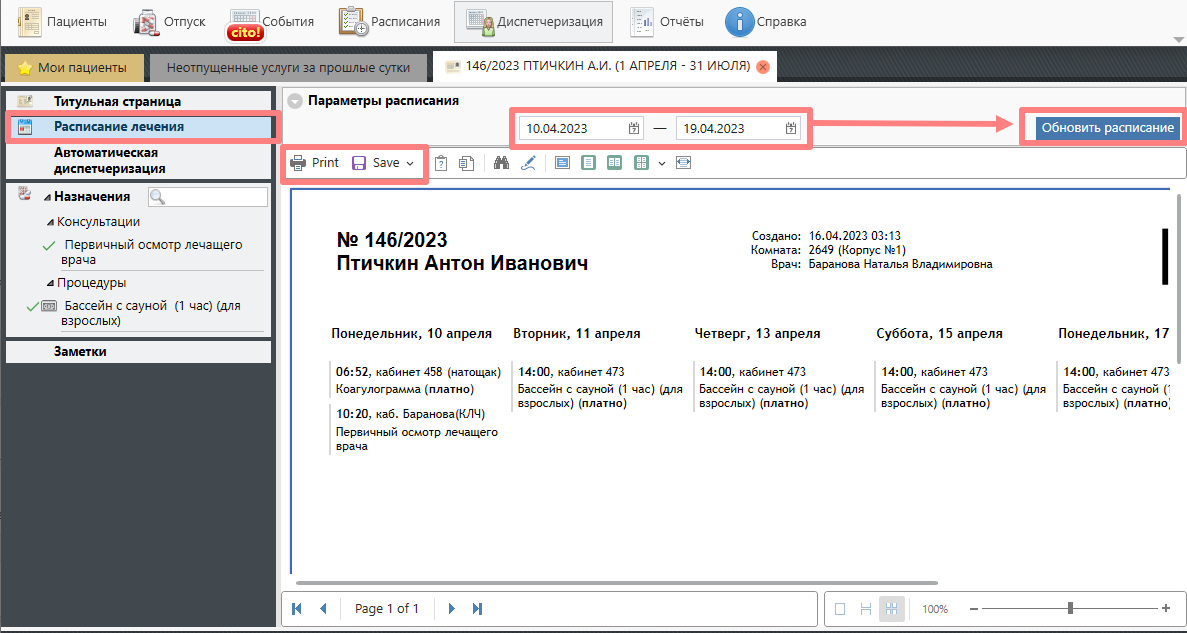Switch to two-page view icon
1187x633 pixels.
pos(615,163)
